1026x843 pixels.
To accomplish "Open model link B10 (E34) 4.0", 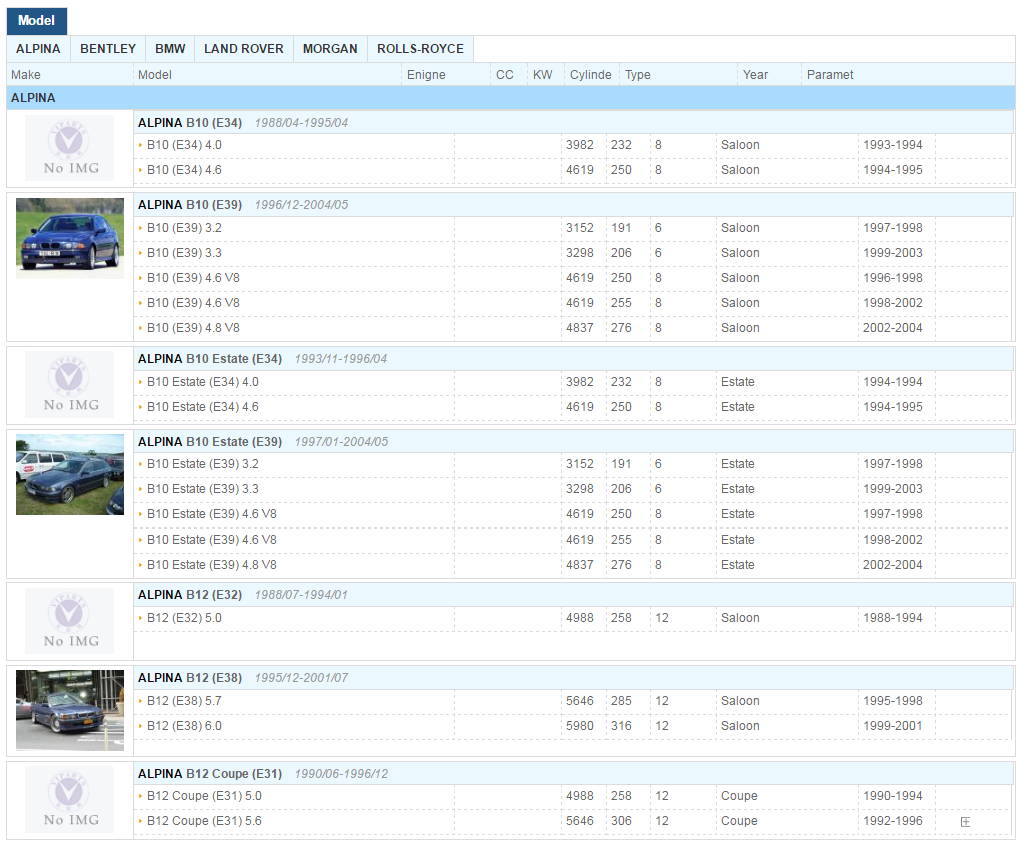I will (x=184, y=145).
